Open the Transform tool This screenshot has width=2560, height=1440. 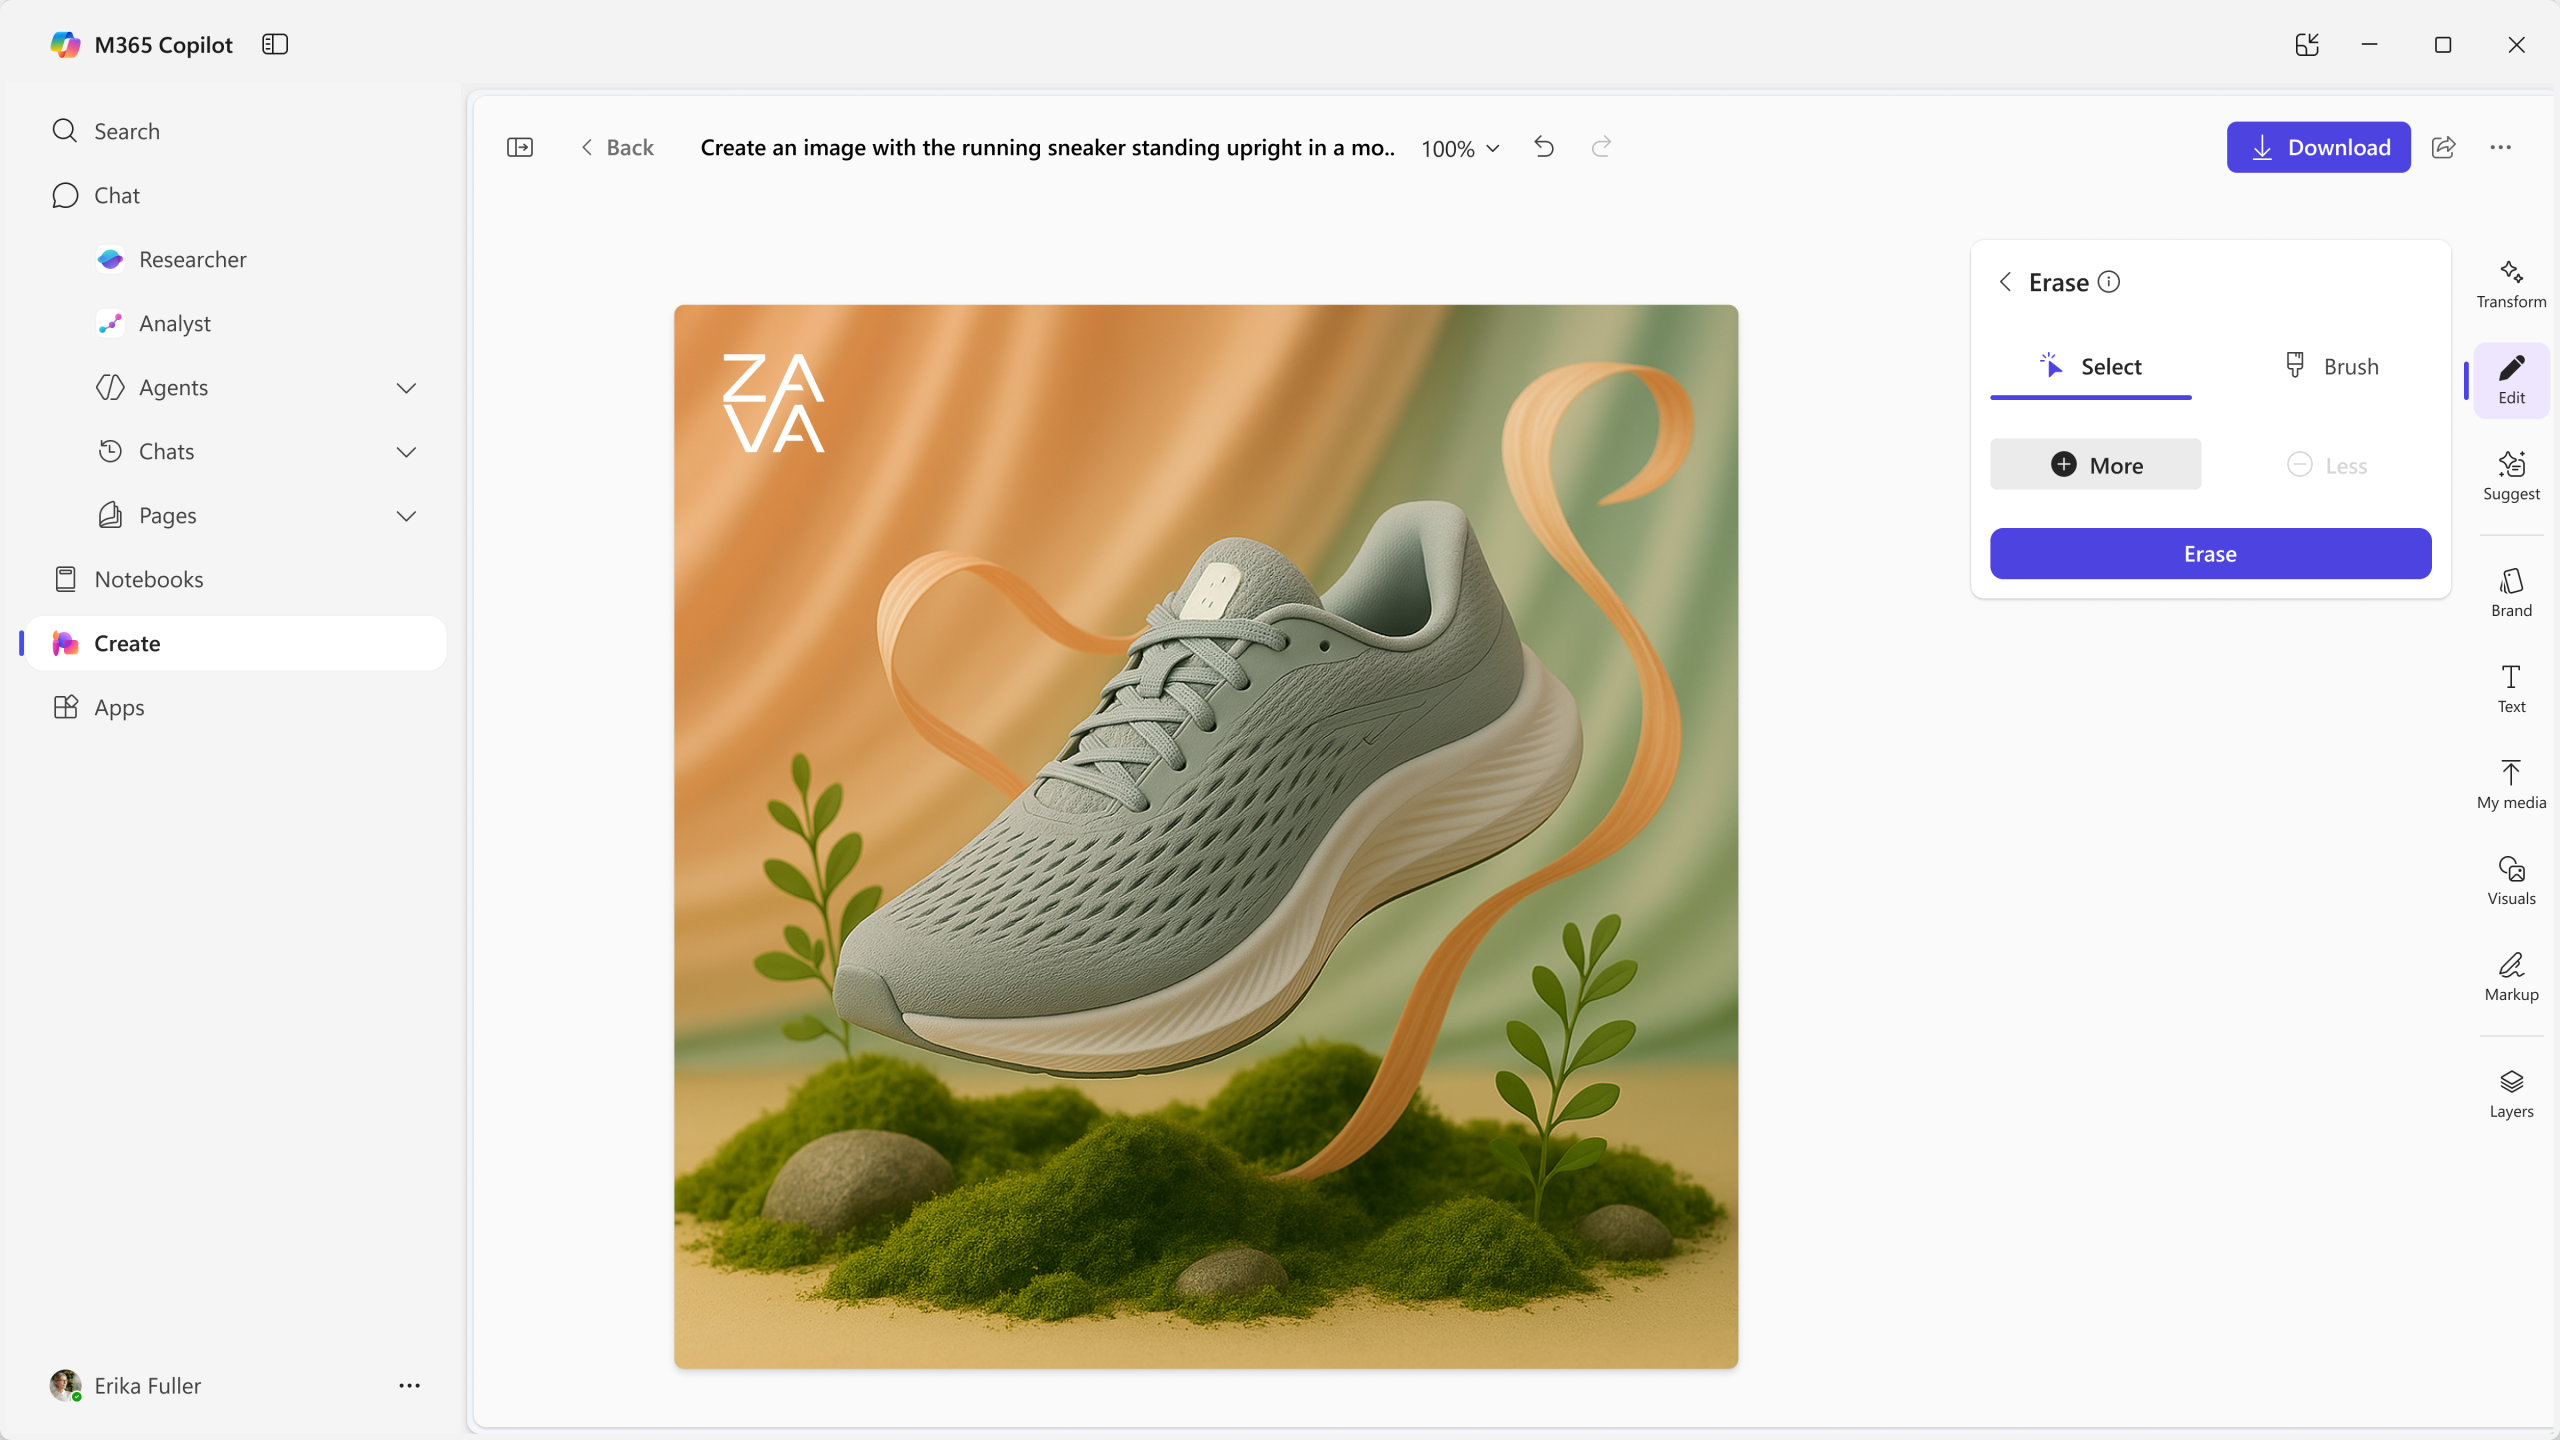(x=2510, y=284)
